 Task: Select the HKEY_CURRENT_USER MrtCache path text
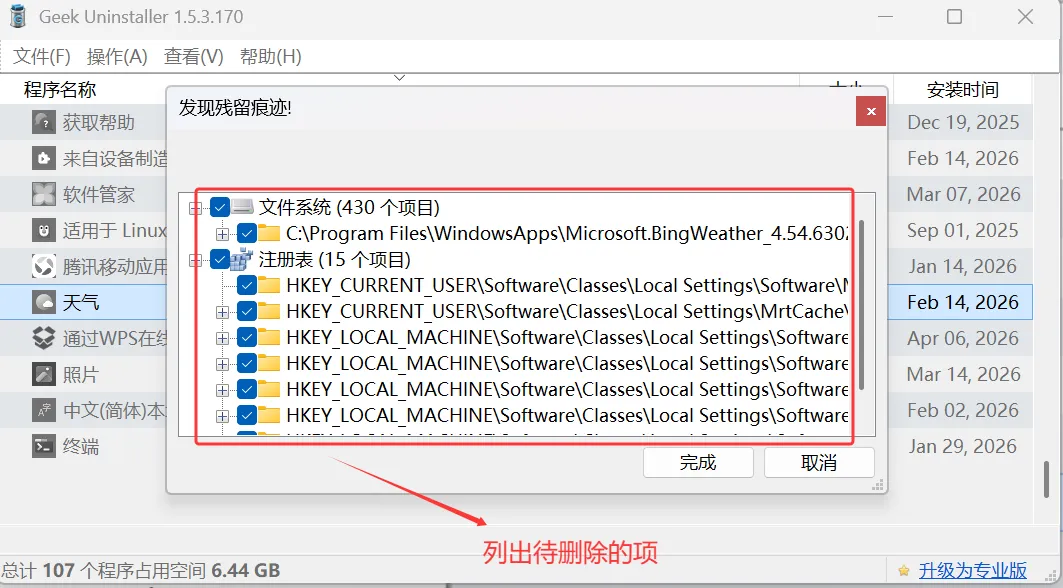tap(567, 311)
